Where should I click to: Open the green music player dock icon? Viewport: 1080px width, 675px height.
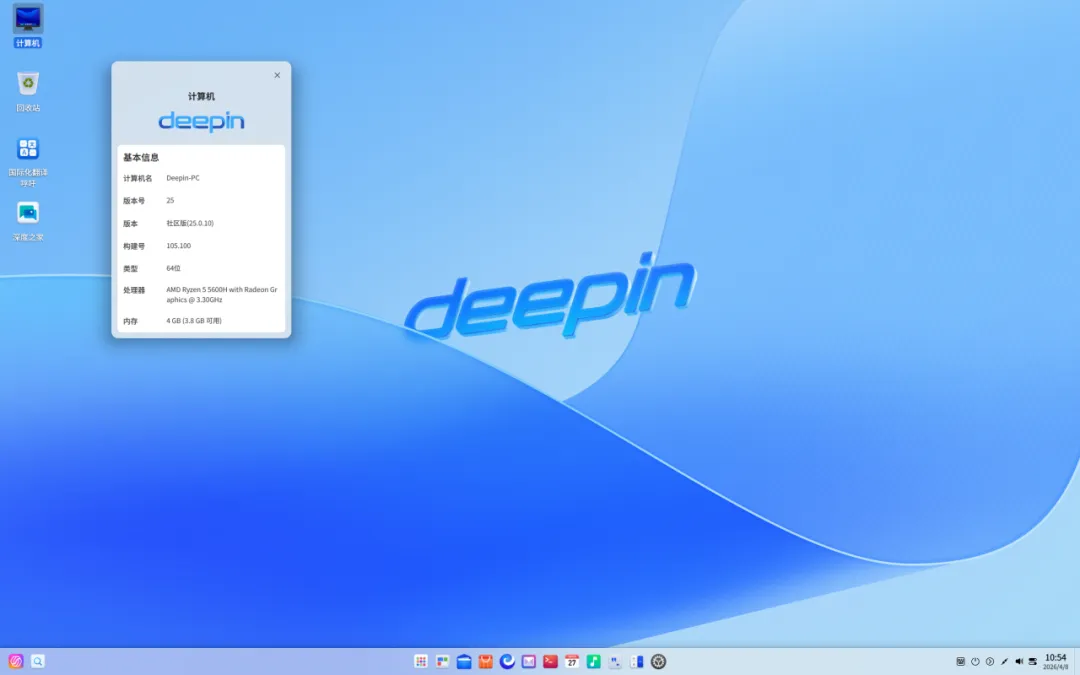[593, 661]
